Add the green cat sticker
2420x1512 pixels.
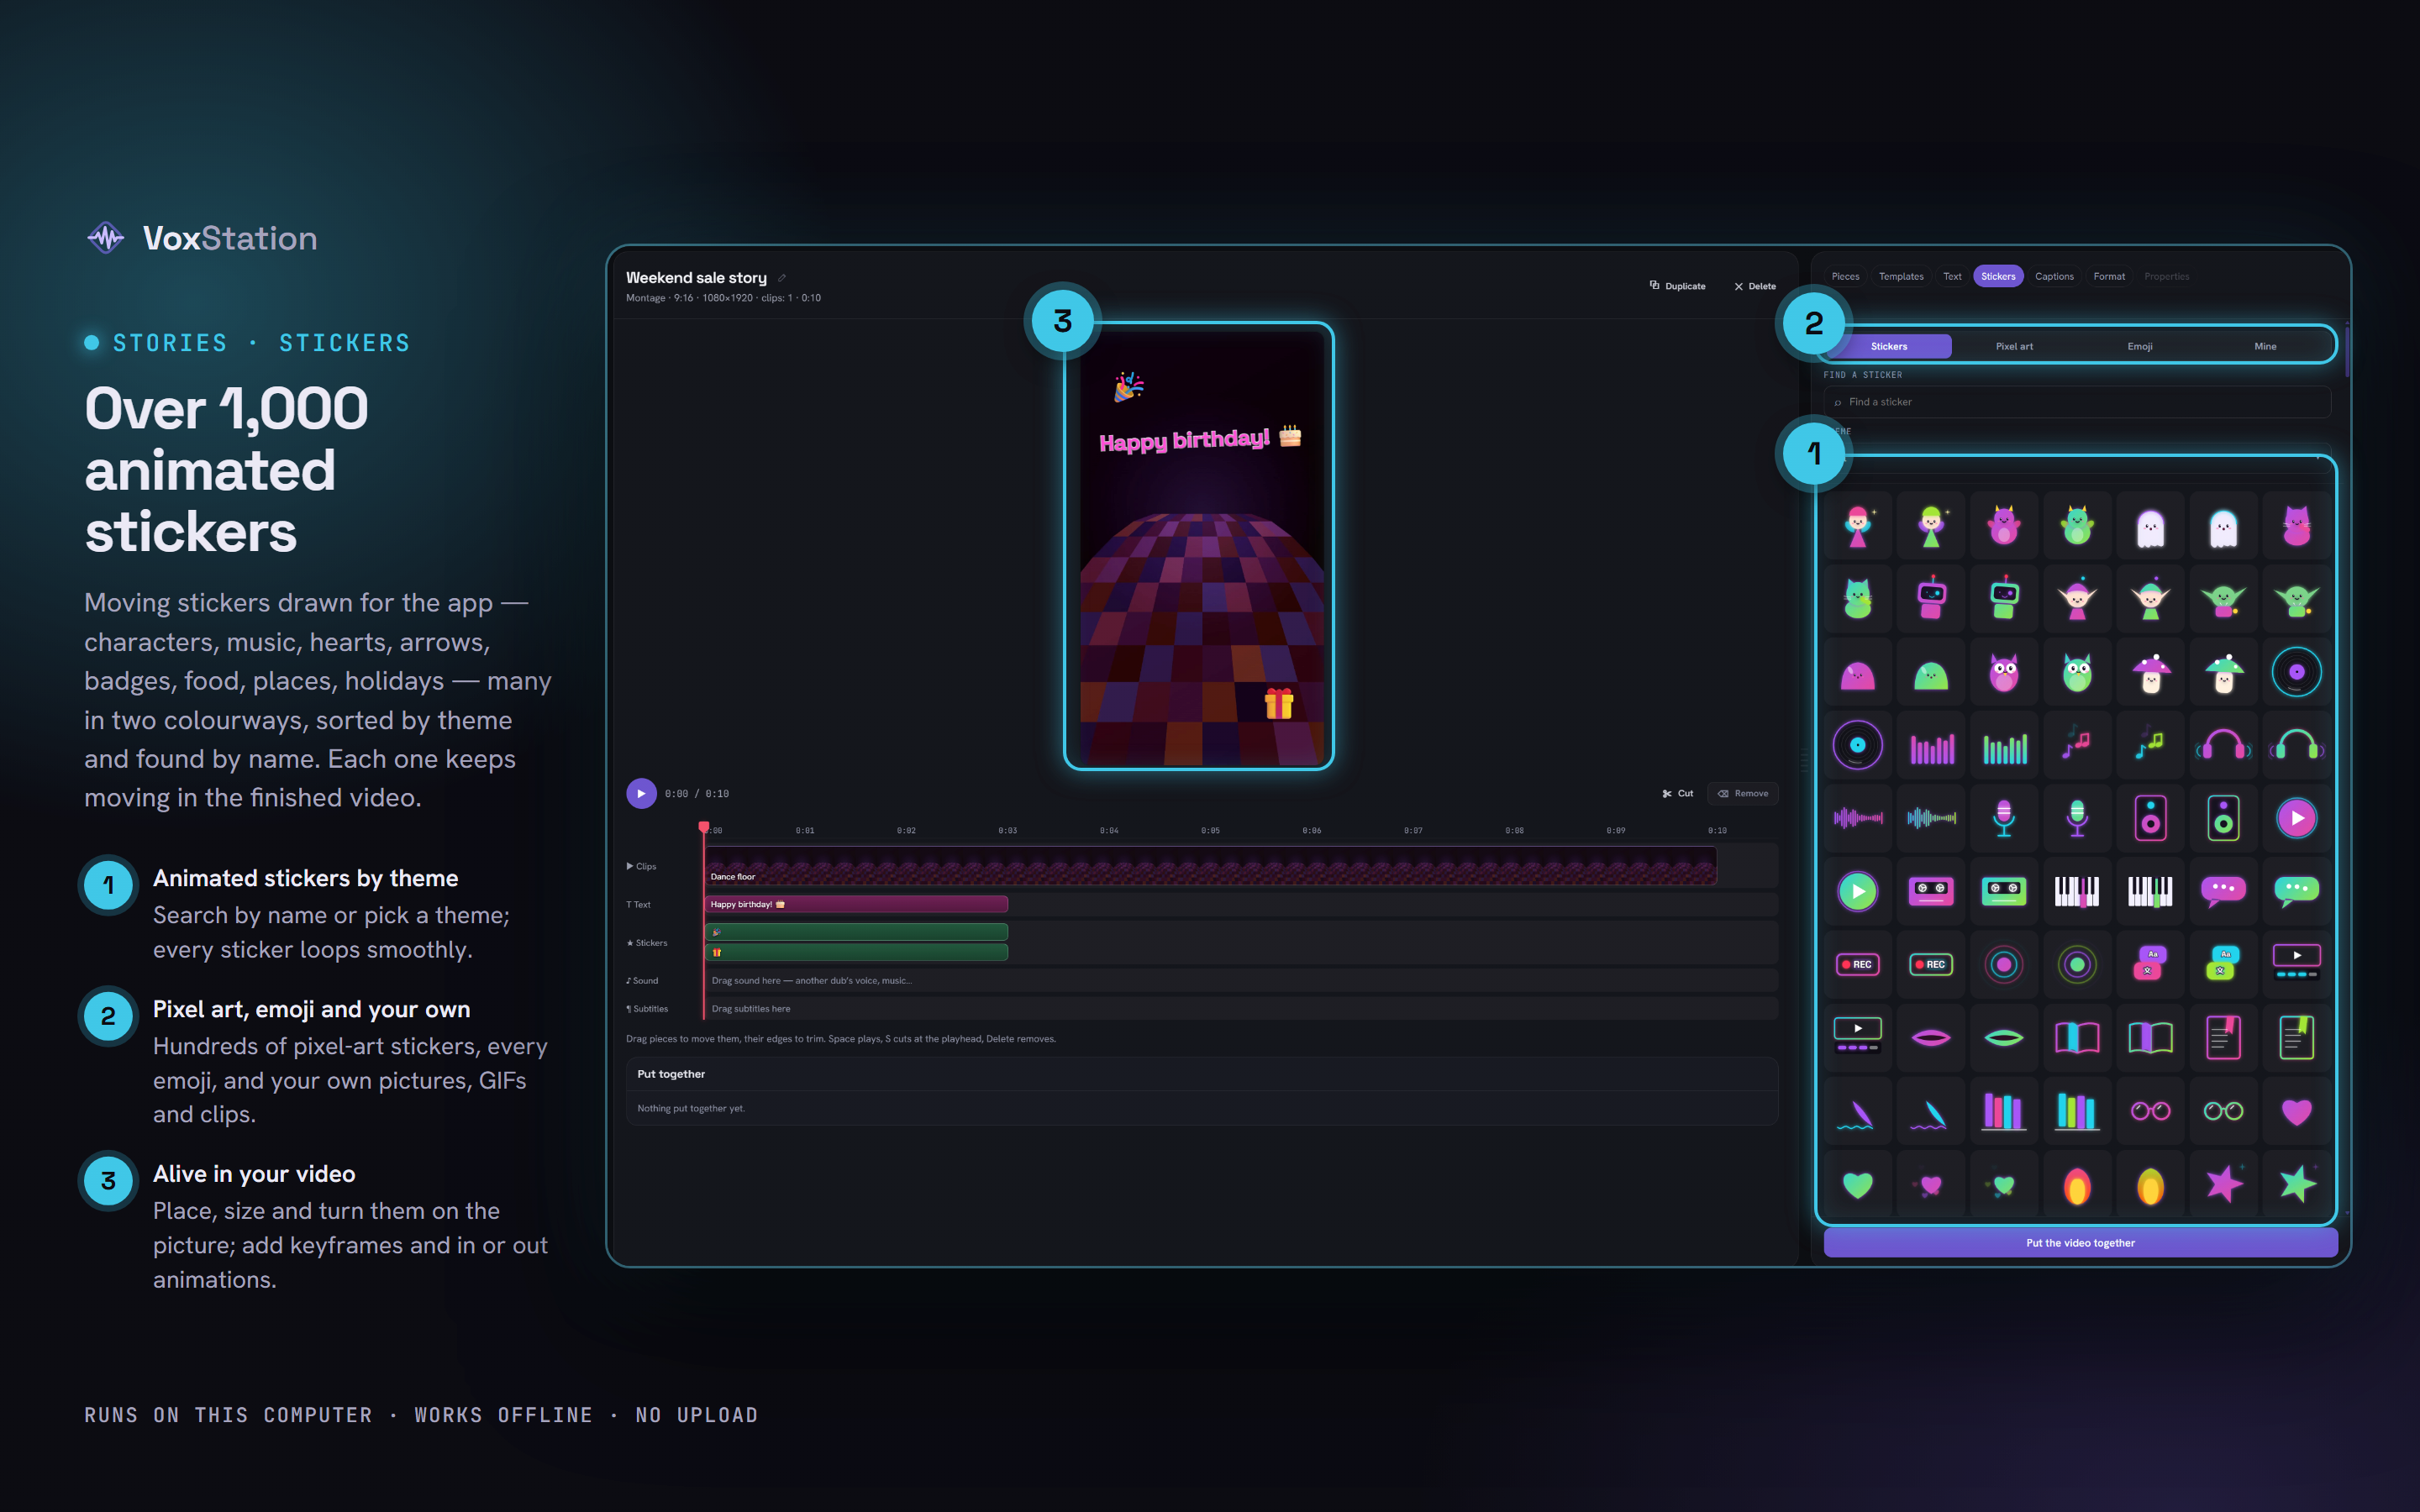[1857, 598]
